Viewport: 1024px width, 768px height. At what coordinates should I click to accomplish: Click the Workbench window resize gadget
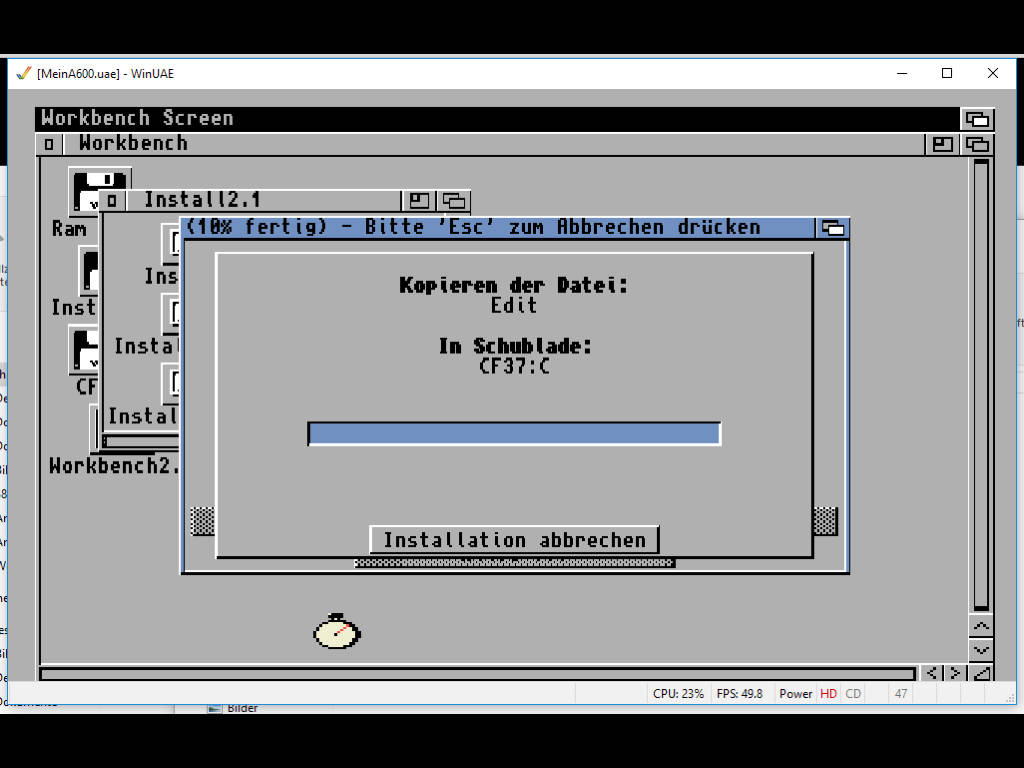(x=981, y=674)
